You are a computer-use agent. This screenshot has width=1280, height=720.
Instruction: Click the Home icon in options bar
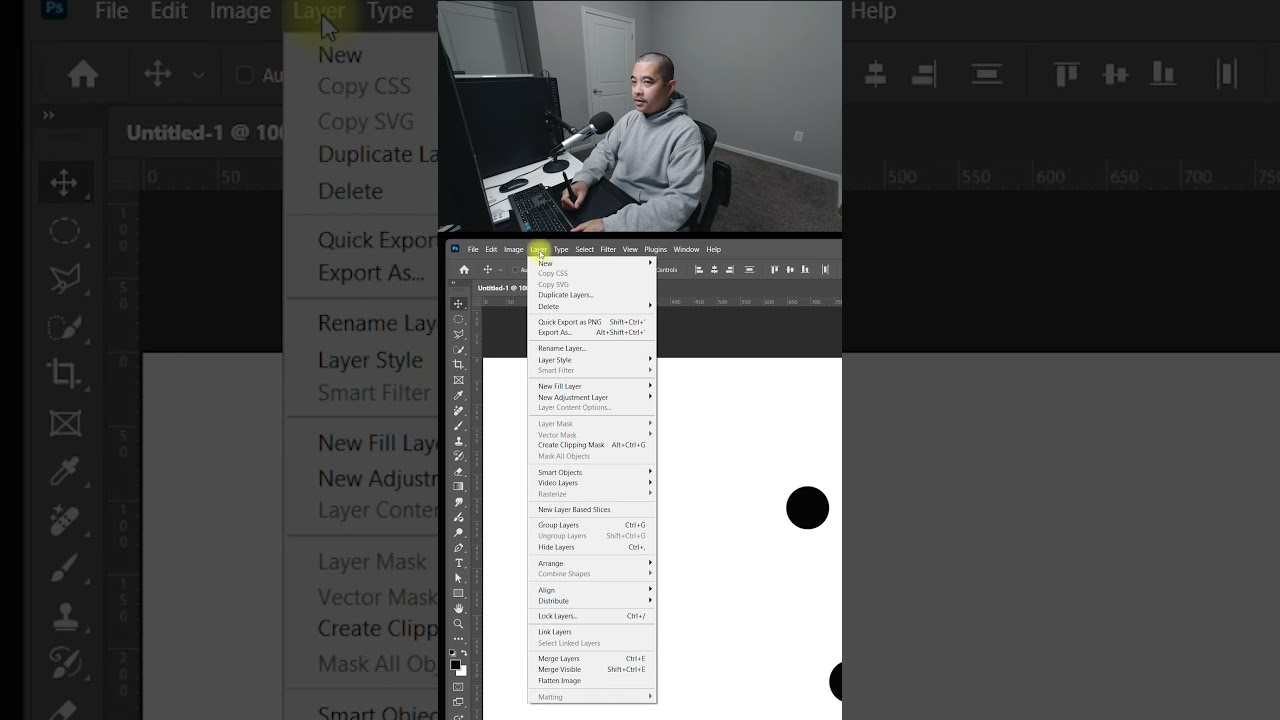[464, 270]
